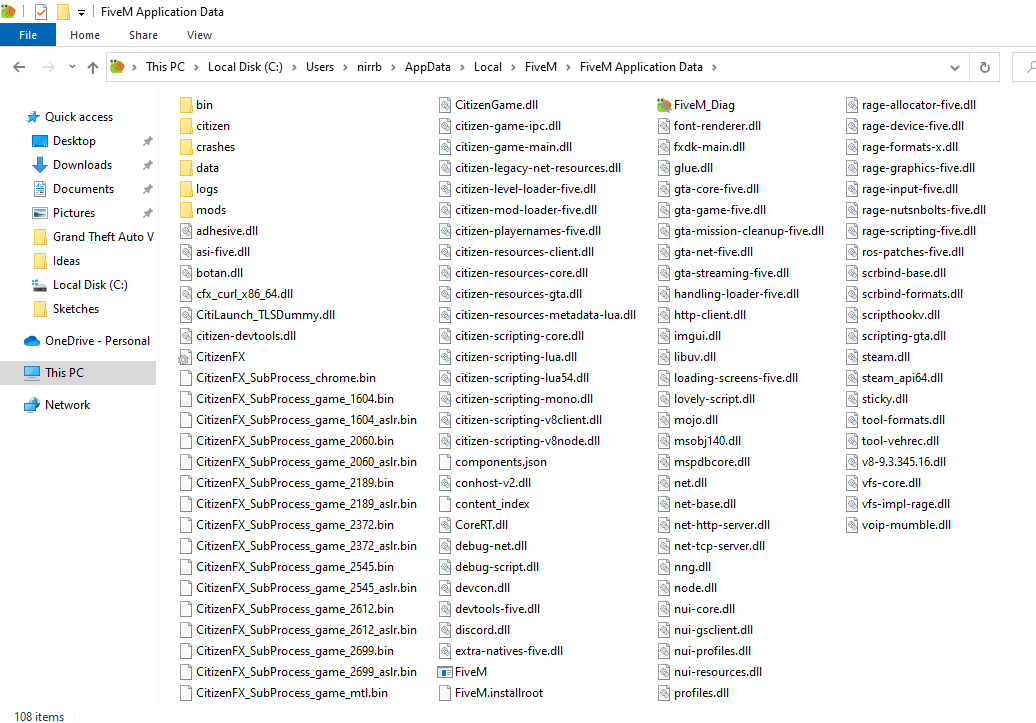
Task: Click the search box magnifier
Action: (1030, 67)
